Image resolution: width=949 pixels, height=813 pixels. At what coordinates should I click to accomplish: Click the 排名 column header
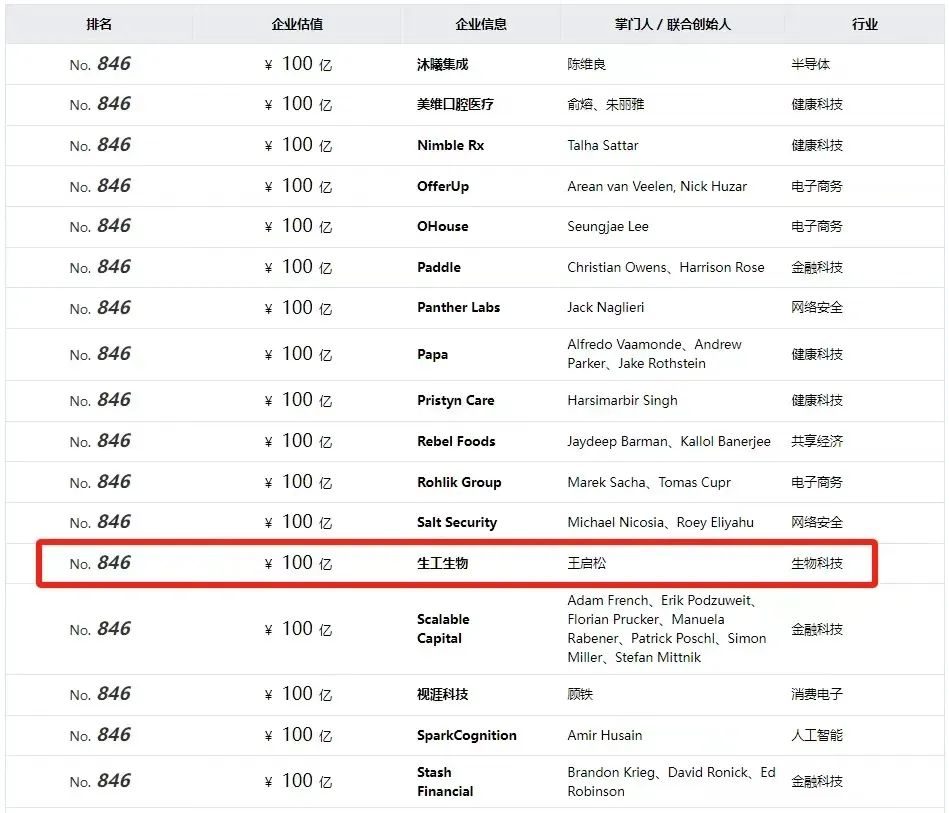(99, 24)
